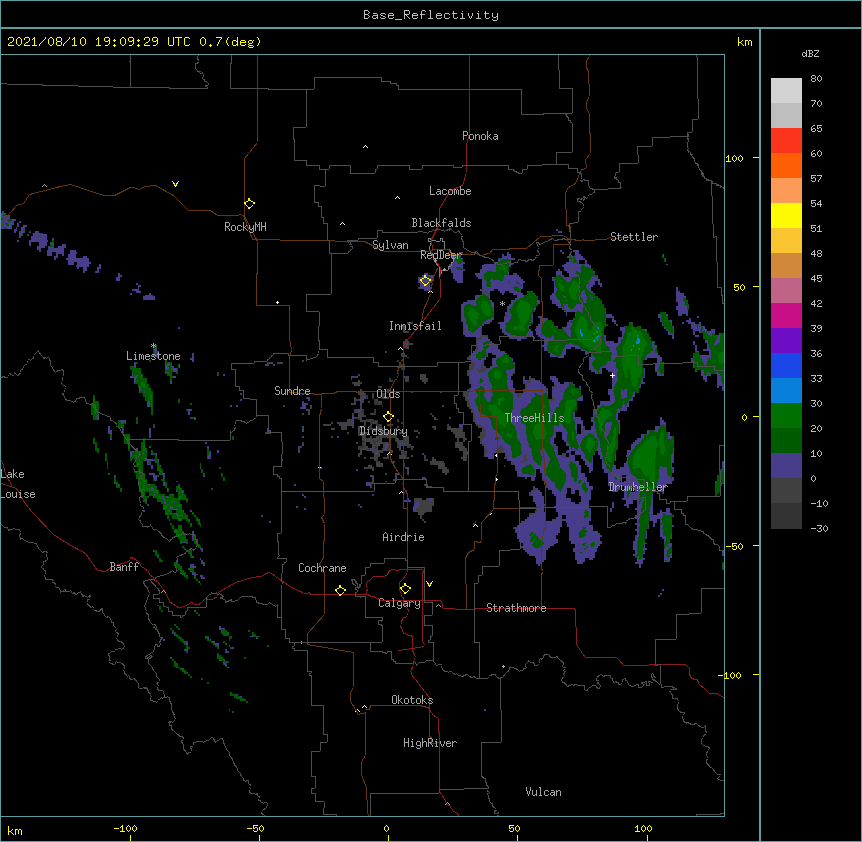Click the yellow V marker east of Calgary
862x842 pixels.
(x=429, y=584)
